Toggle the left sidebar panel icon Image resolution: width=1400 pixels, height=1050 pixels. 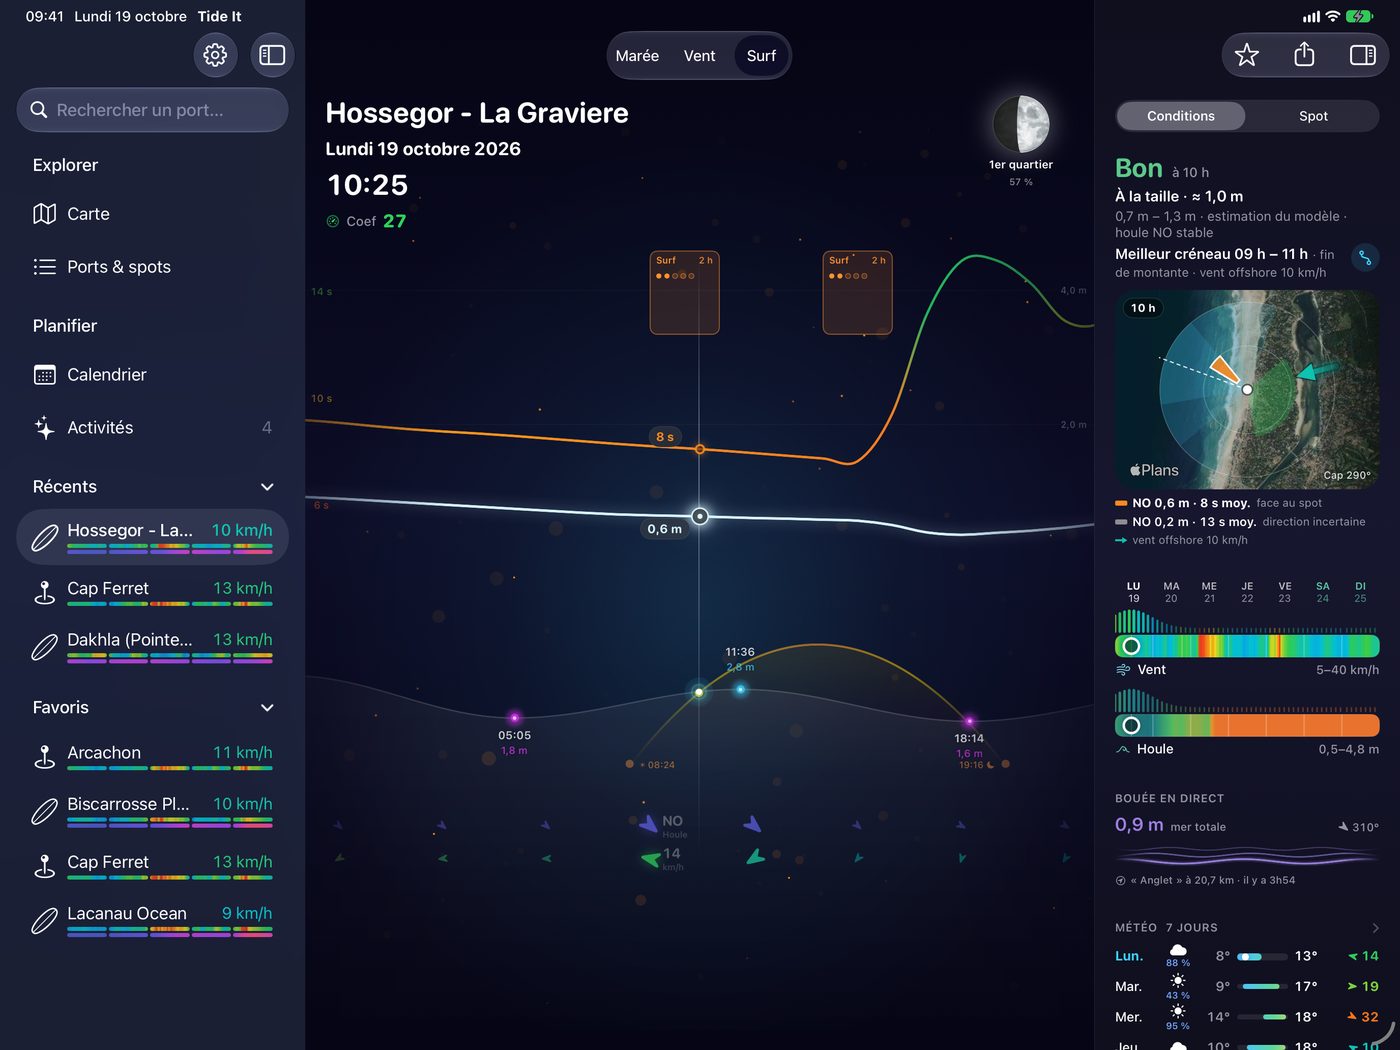pos(272,55)
